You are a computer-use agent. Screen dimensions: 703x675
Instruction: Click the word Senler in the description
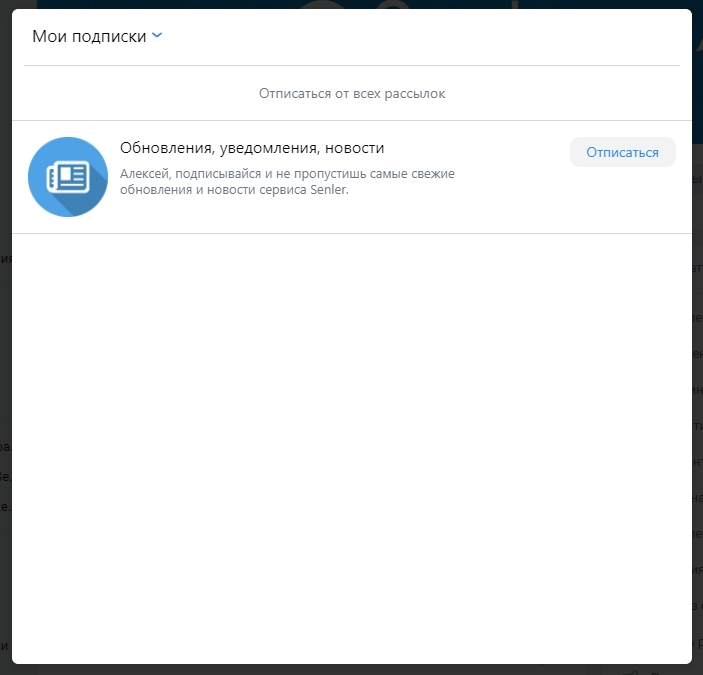click(x=330, y=191)
